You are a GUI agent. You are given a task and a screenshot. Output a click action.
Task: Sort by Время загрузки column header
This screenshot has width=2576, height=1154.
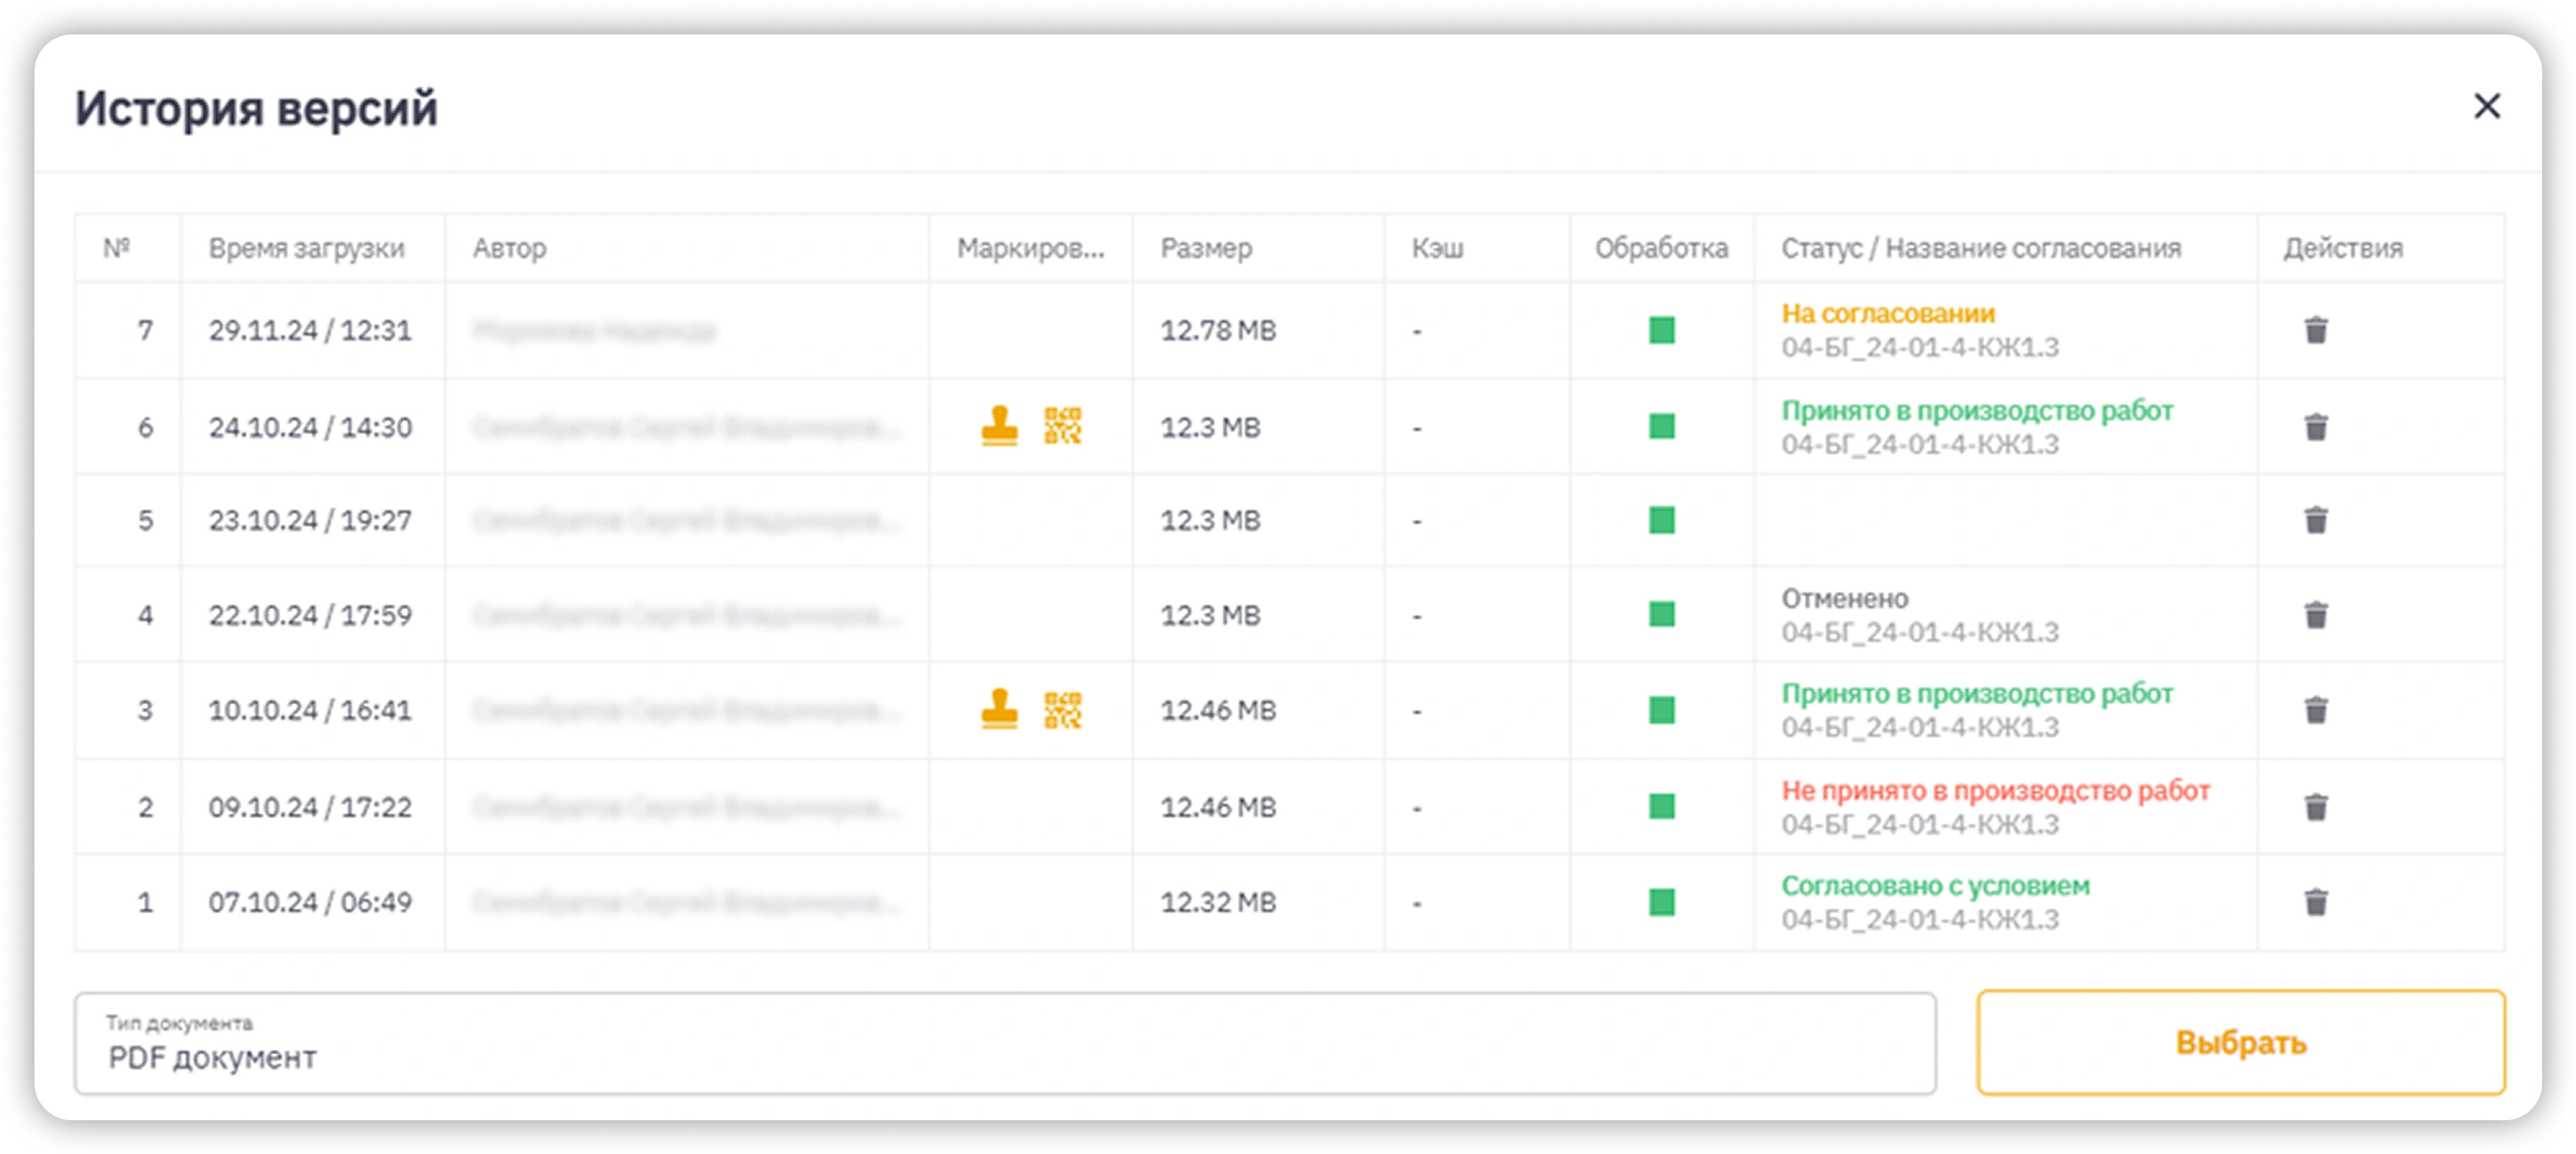(306, 248)
